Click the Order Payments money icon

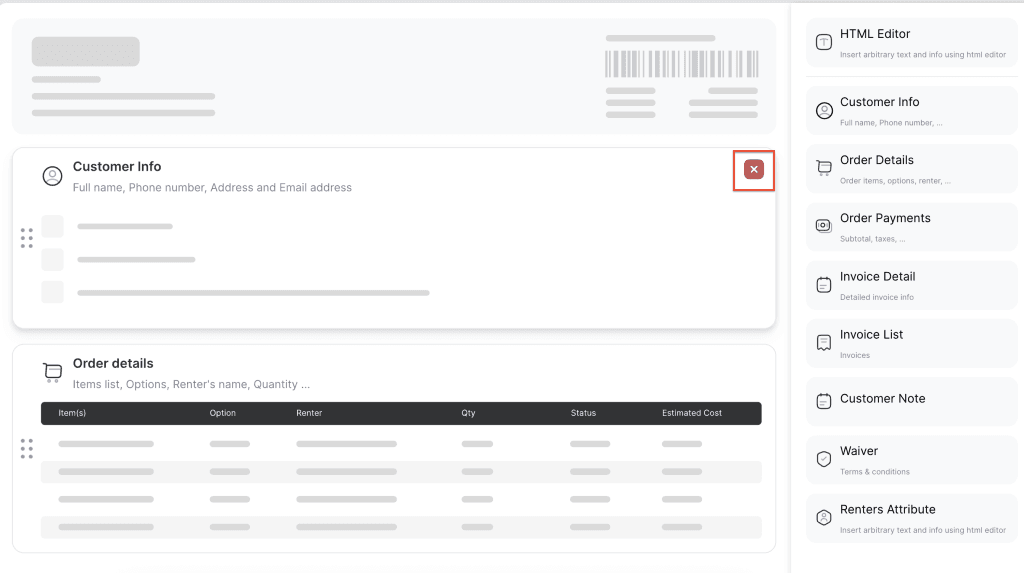coord(824,226)
